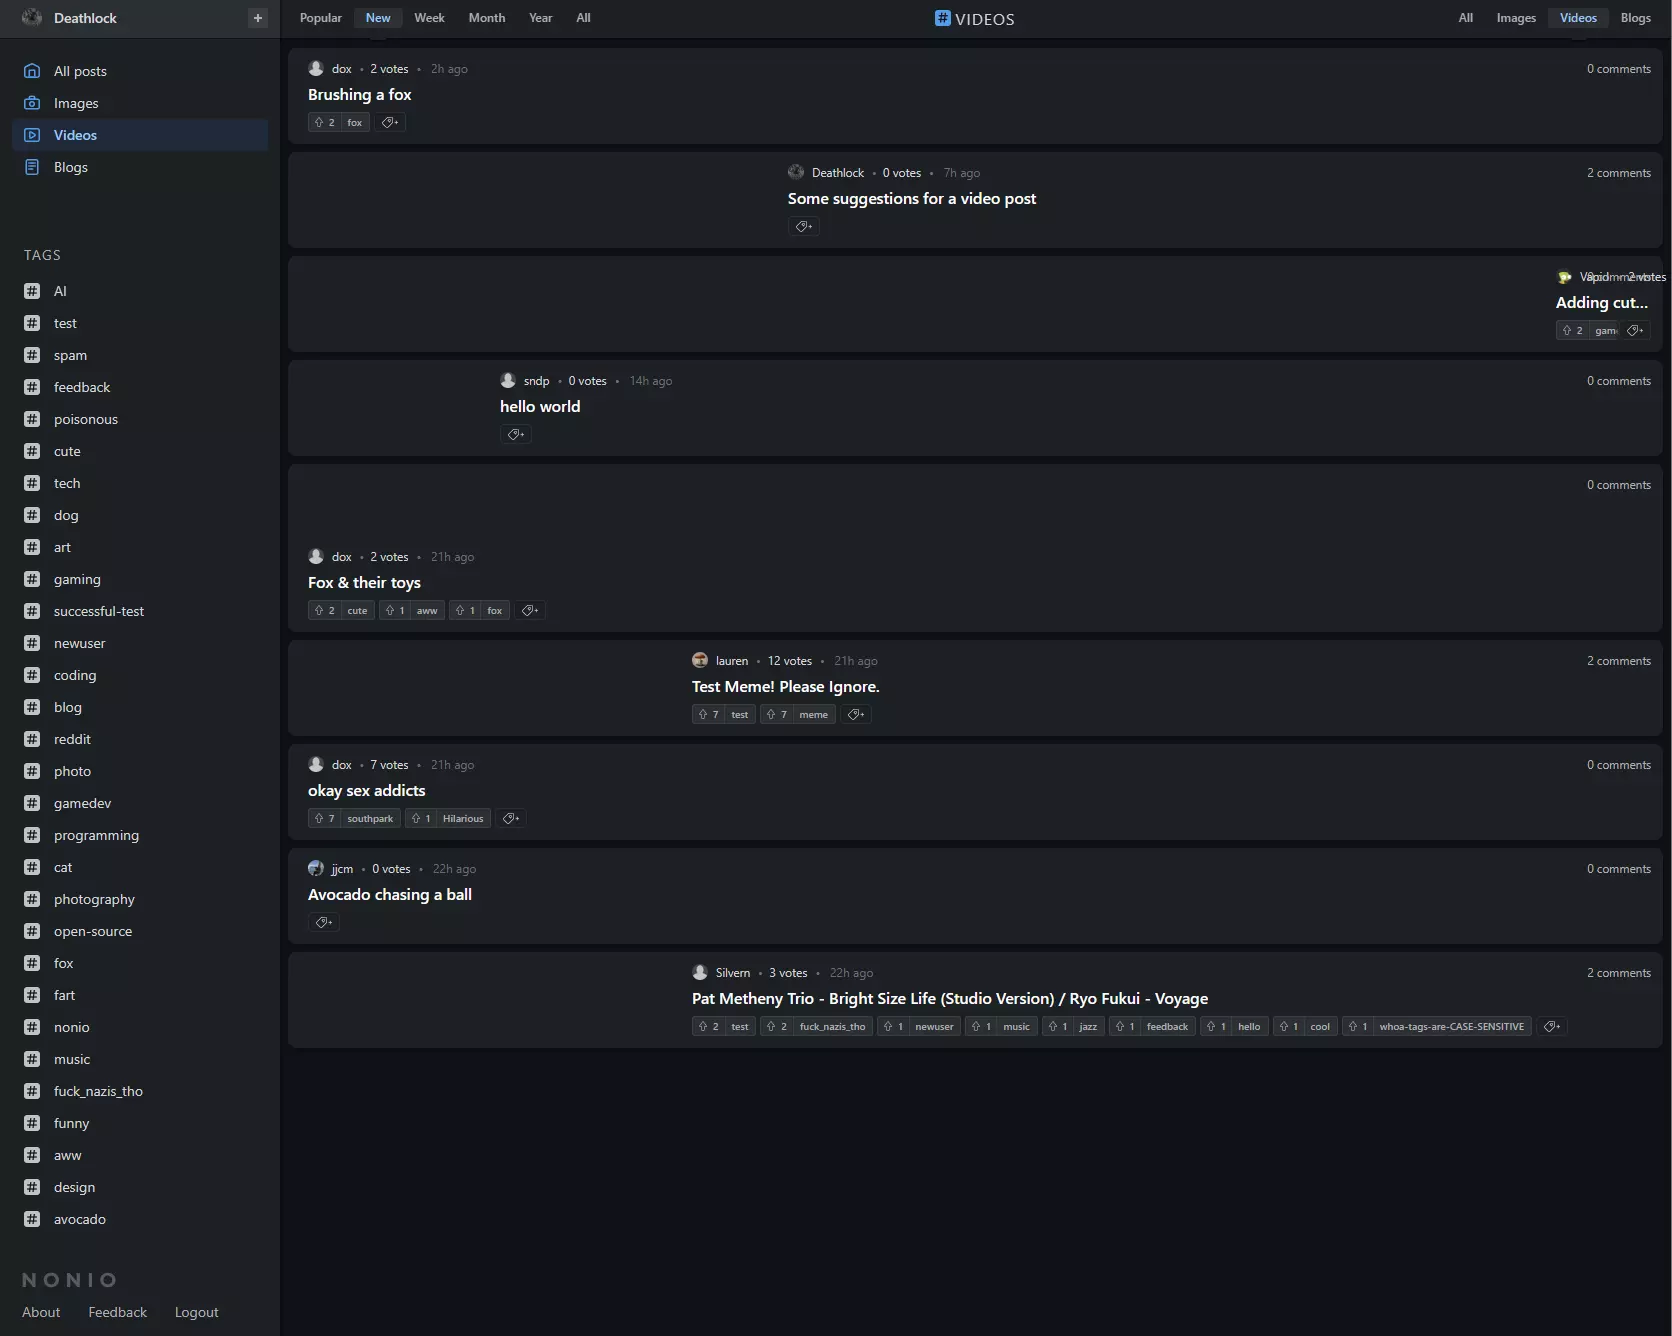
Task: Click lauren's avatar on the Test Meme post
Action: pyautogui.click(x=700, y=661)
